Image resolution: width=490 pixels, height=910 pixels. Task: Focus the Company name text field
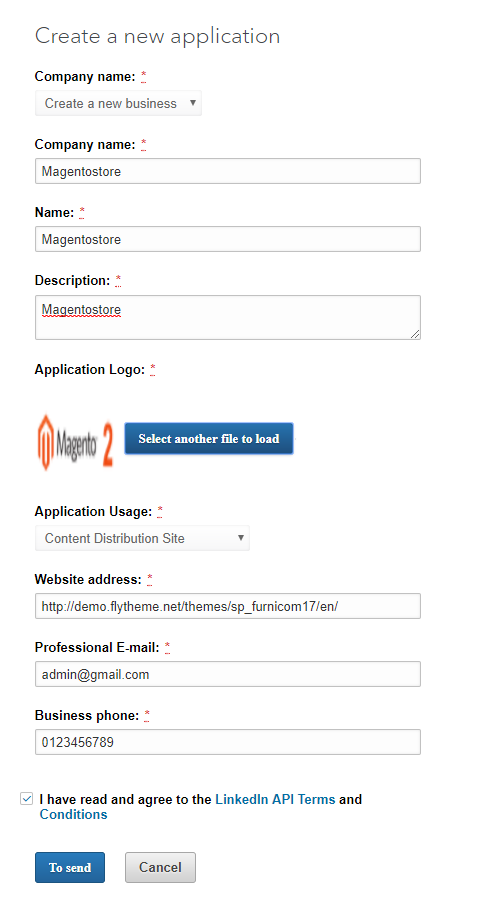point(228,171)
